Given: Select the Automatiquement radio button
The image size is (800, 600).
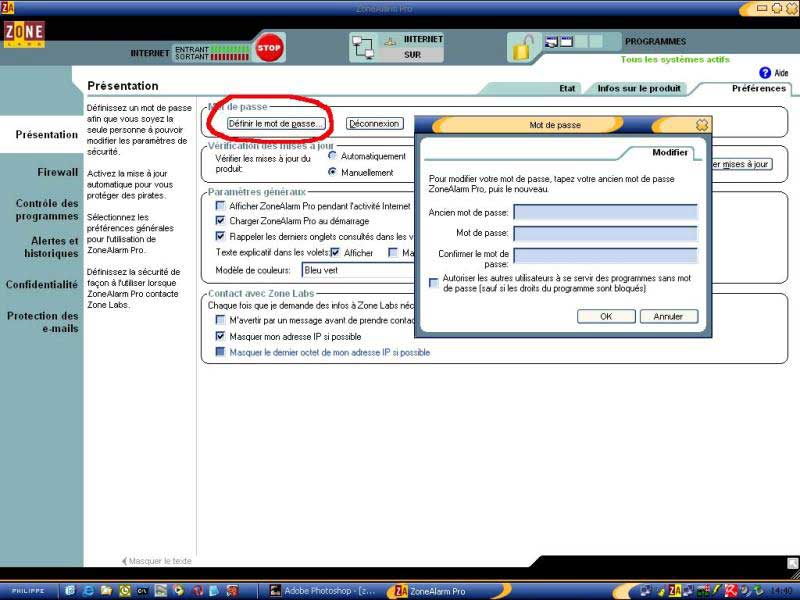Looking at the screenshot, I should 333,156.
